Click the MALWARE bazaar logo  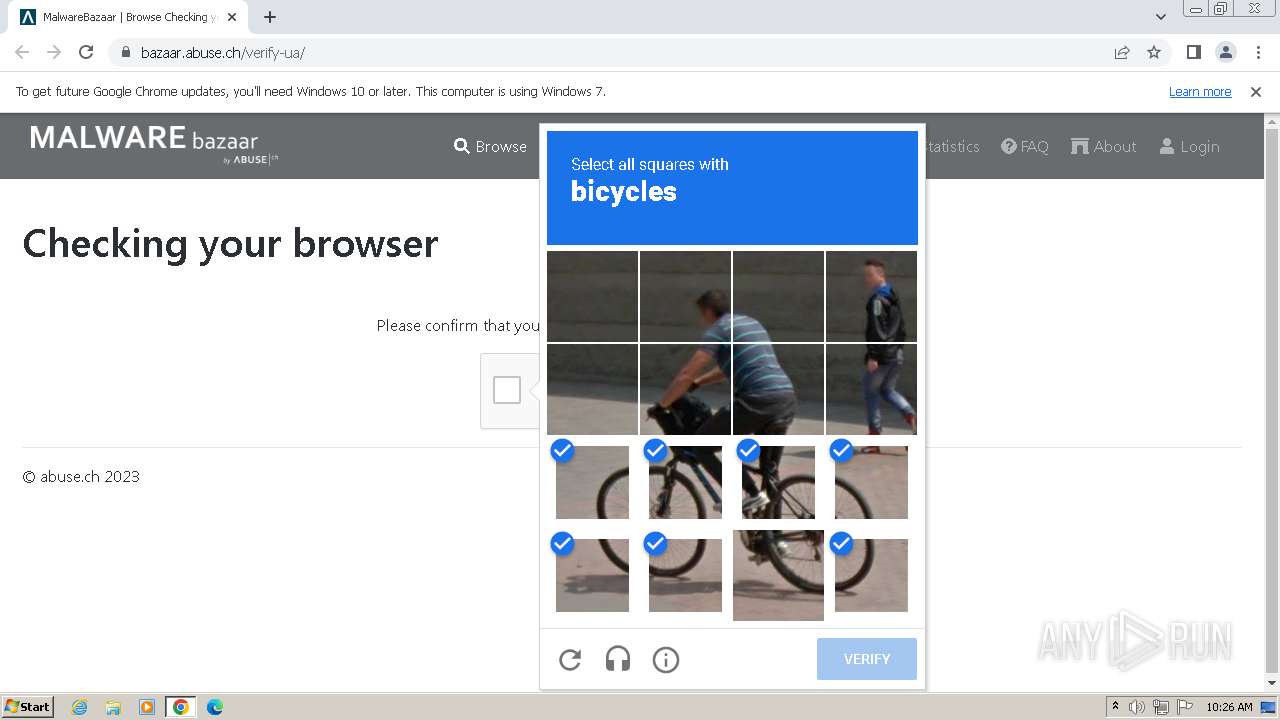tap(154, 144)
